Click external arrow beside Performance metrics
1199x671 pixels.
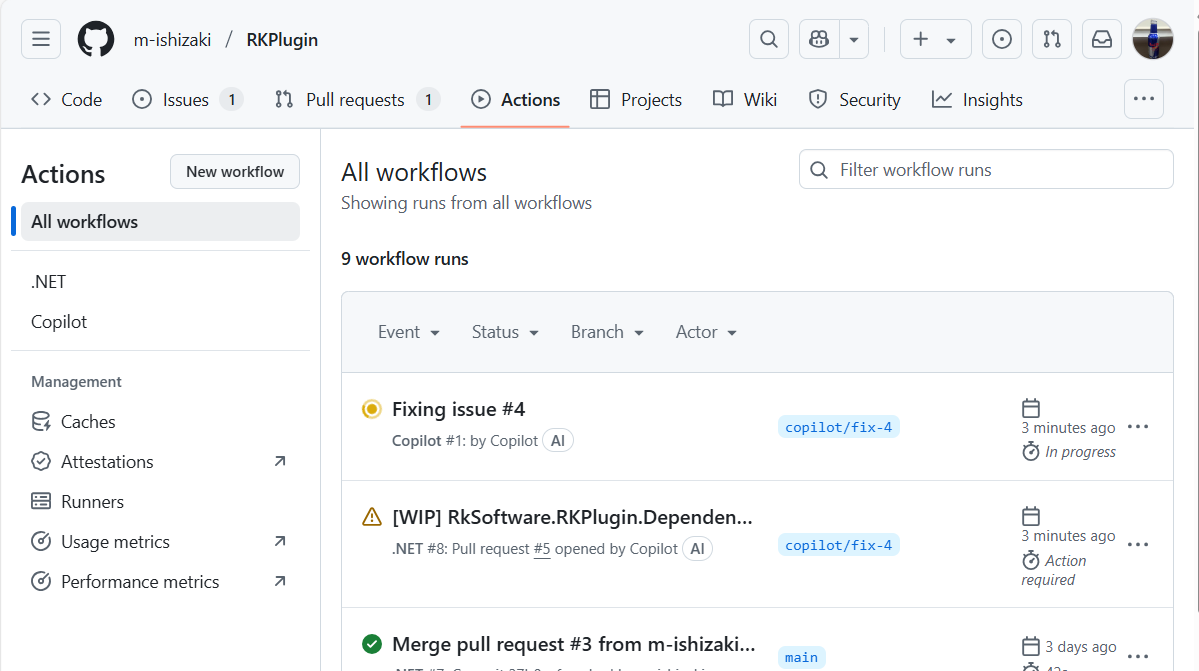pyautogui.click(x=280, y=582)
